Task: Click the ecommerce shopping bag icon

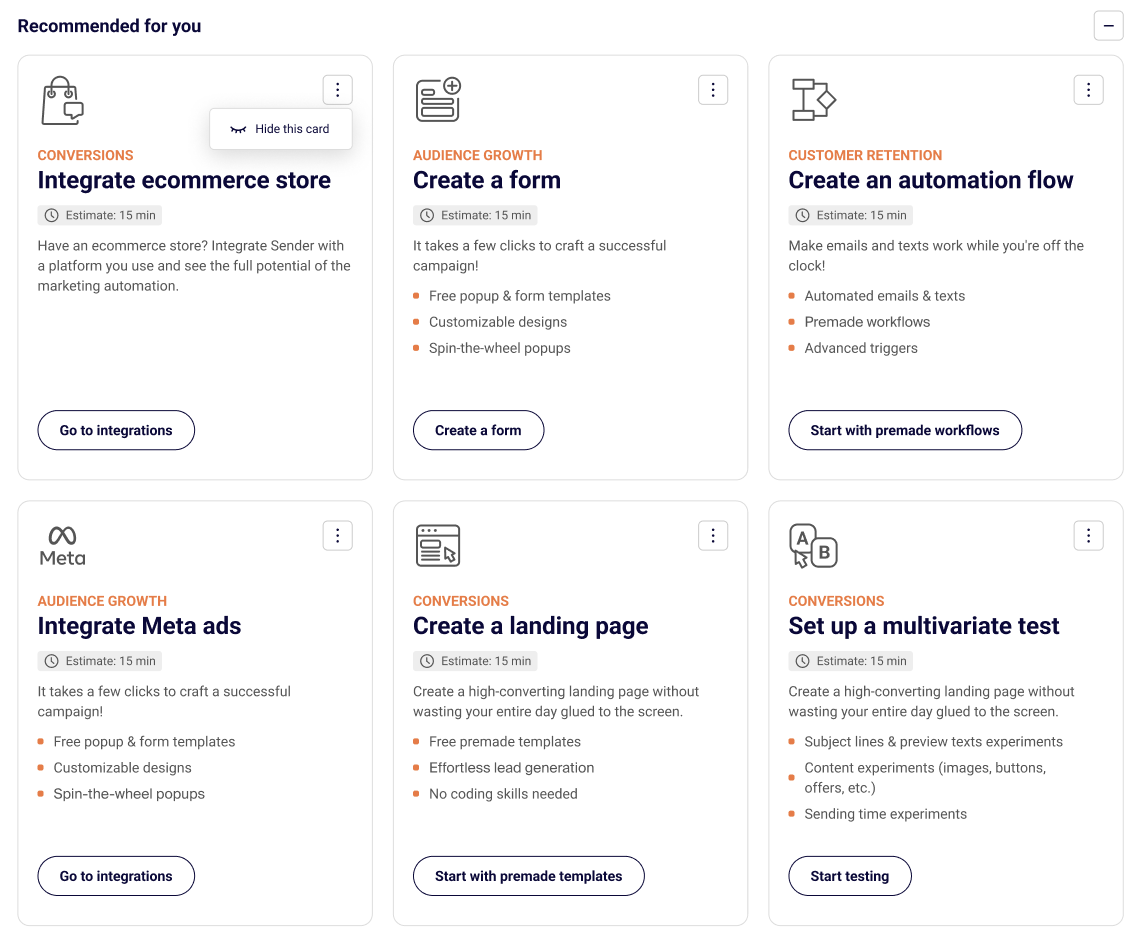Action: (x=62, y=100)
